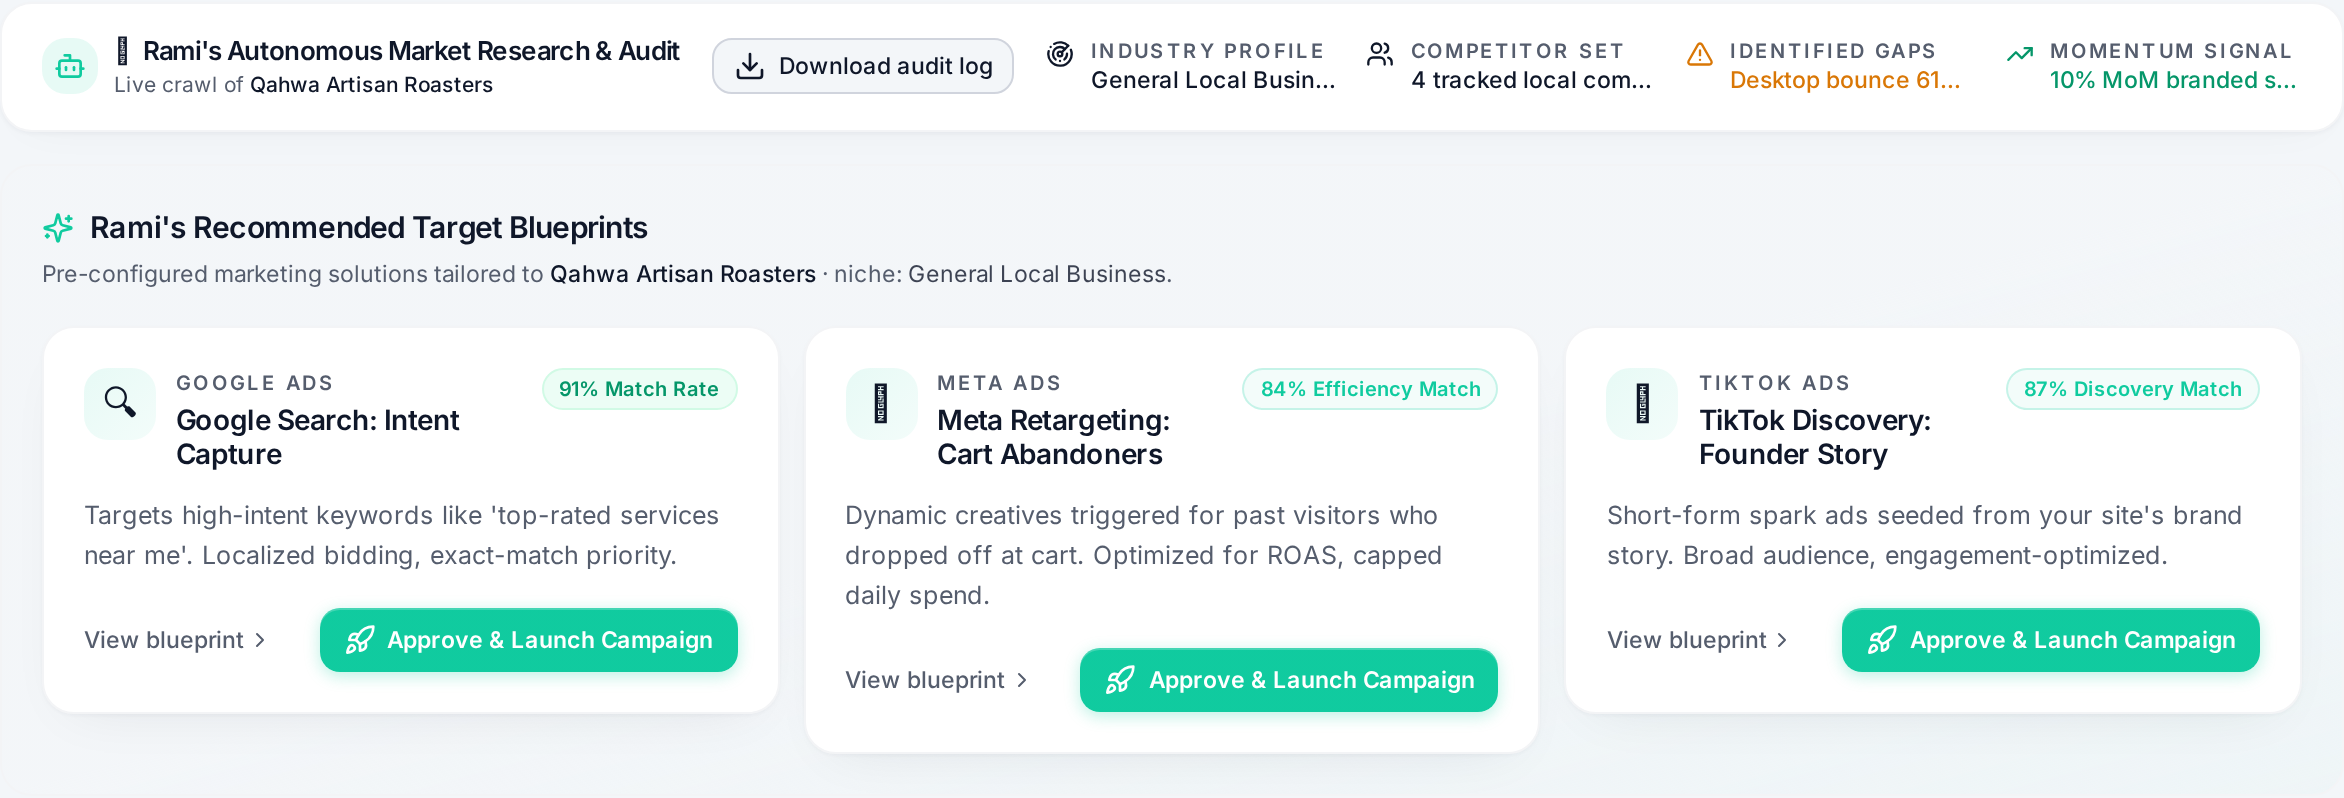The height and width of the screenshot is (798, 2344).
Task: Click the small icon before the audit title
Action: coord(123,51)
